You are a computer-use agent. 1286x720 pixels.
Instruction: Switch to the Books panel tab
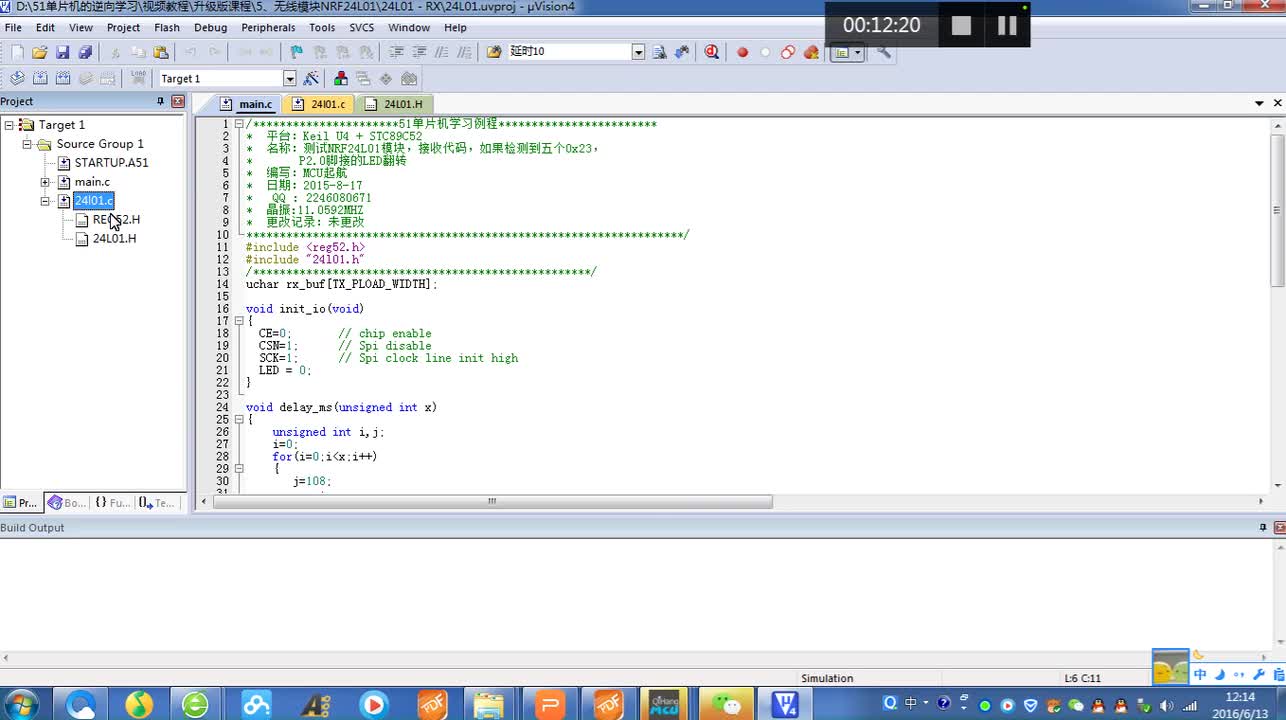(x=68, y=503)
